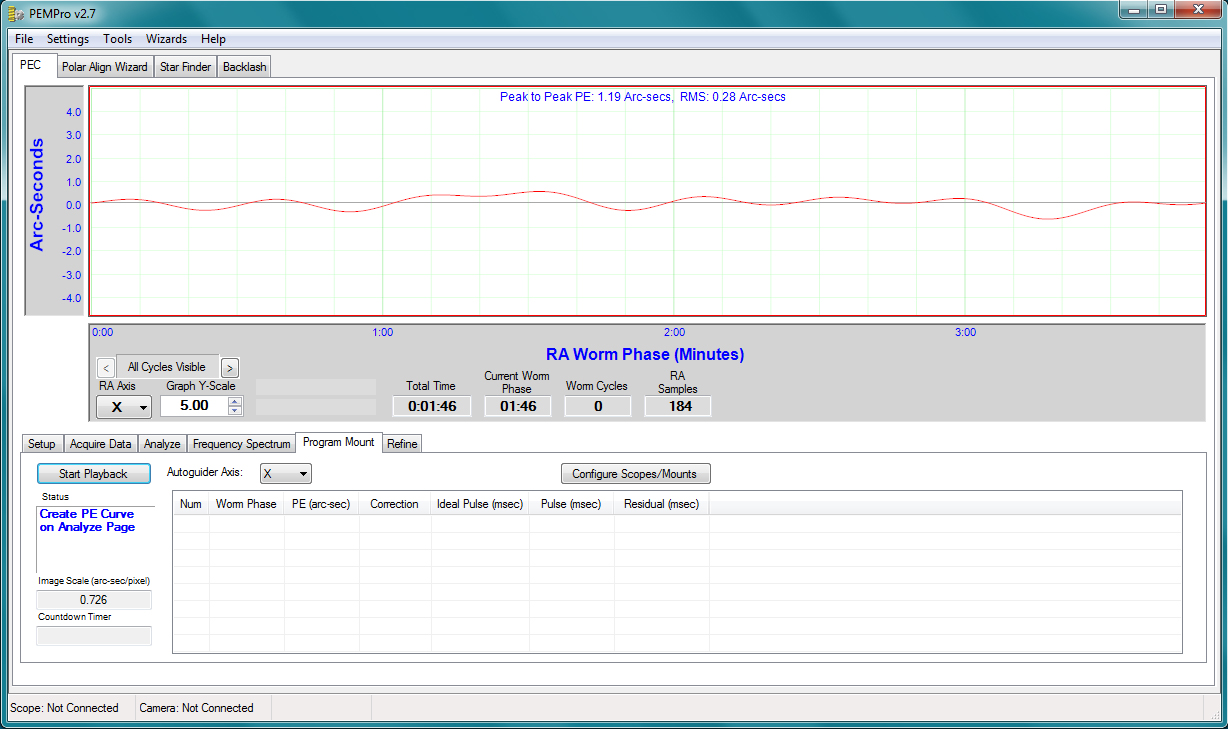Click the Num column header
Screen dimensions: 1228x729
point(191,504)
